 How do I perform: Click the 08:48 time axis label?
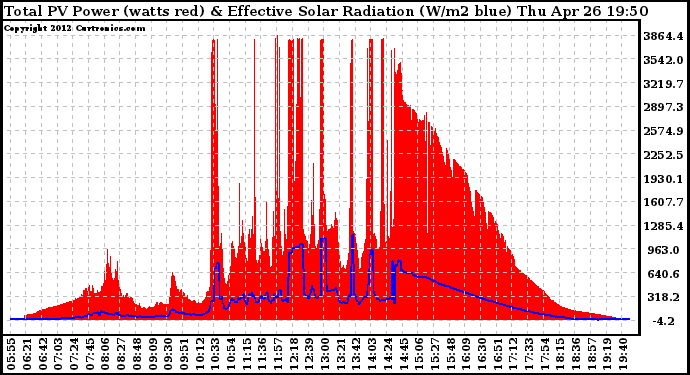click(137, 354)
